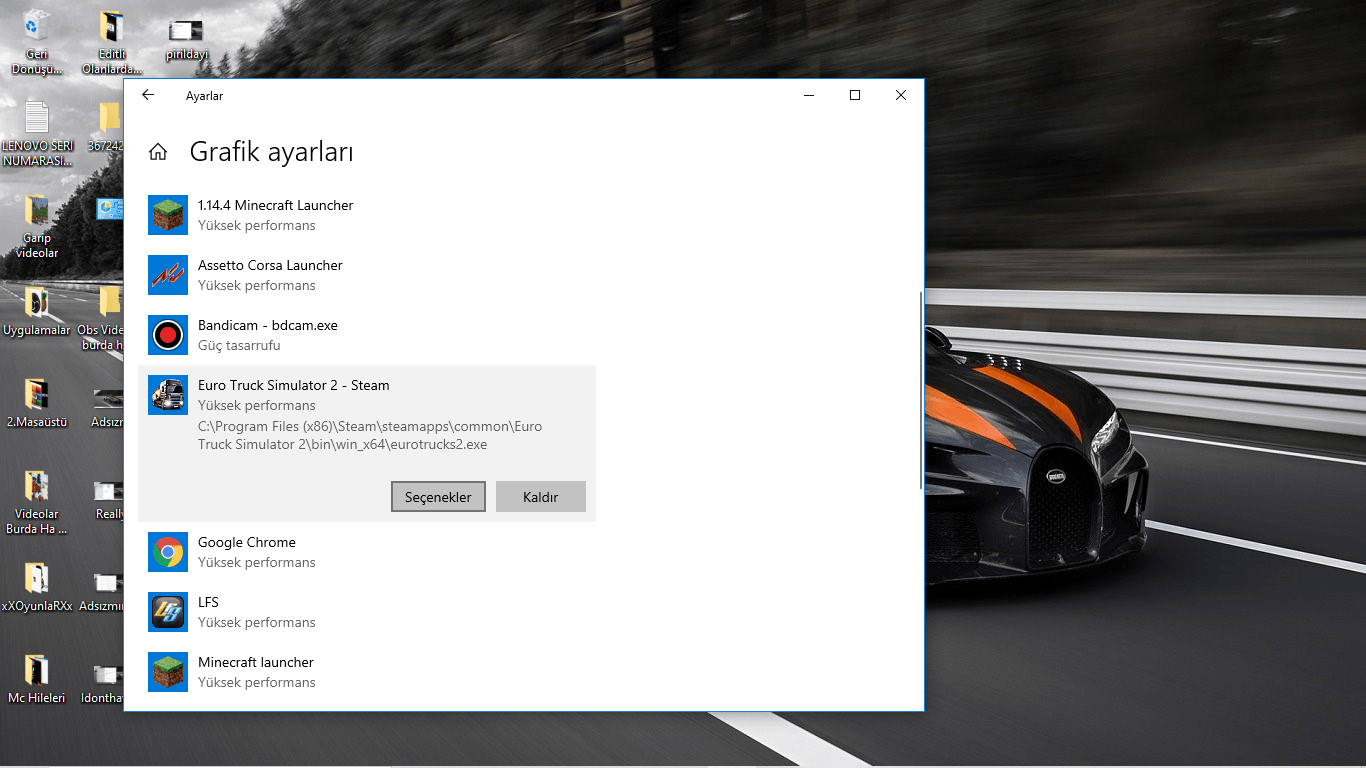Open the Settings home page icon

click(157, 152)
